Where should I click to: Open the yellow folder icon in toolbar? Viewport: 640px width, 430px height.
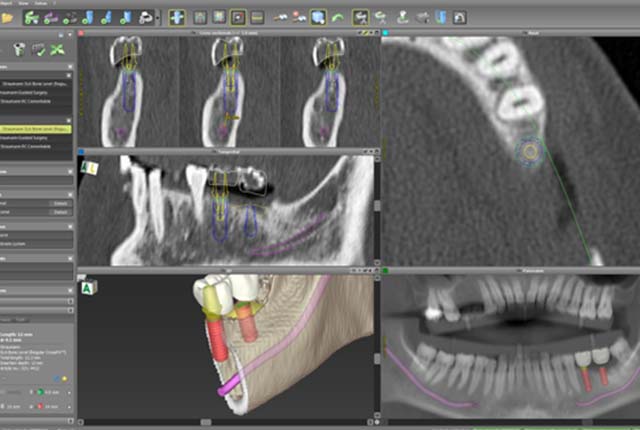click(7, 18)
